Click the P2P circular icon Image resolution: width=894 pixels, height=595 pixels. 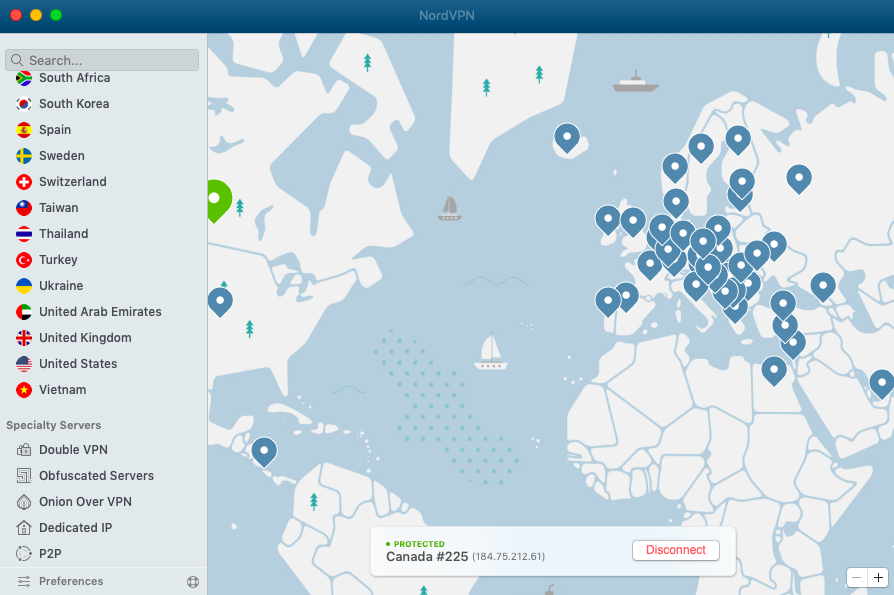coord(24,553)
